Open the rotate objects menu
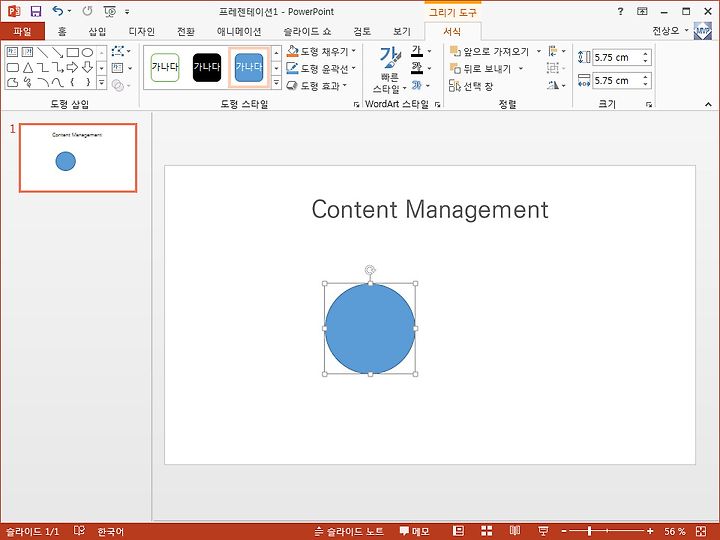The image size is (720, 540). tap(557, 85)
